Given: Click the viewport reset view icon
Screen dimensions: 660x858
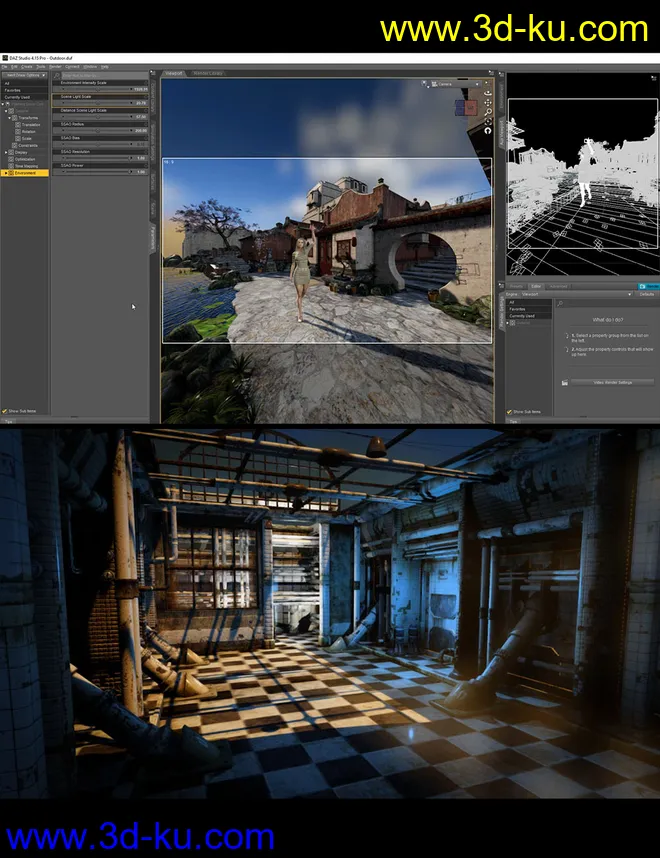Looking at the screenshot, I should pyautogui.click(x=488, y=131).
